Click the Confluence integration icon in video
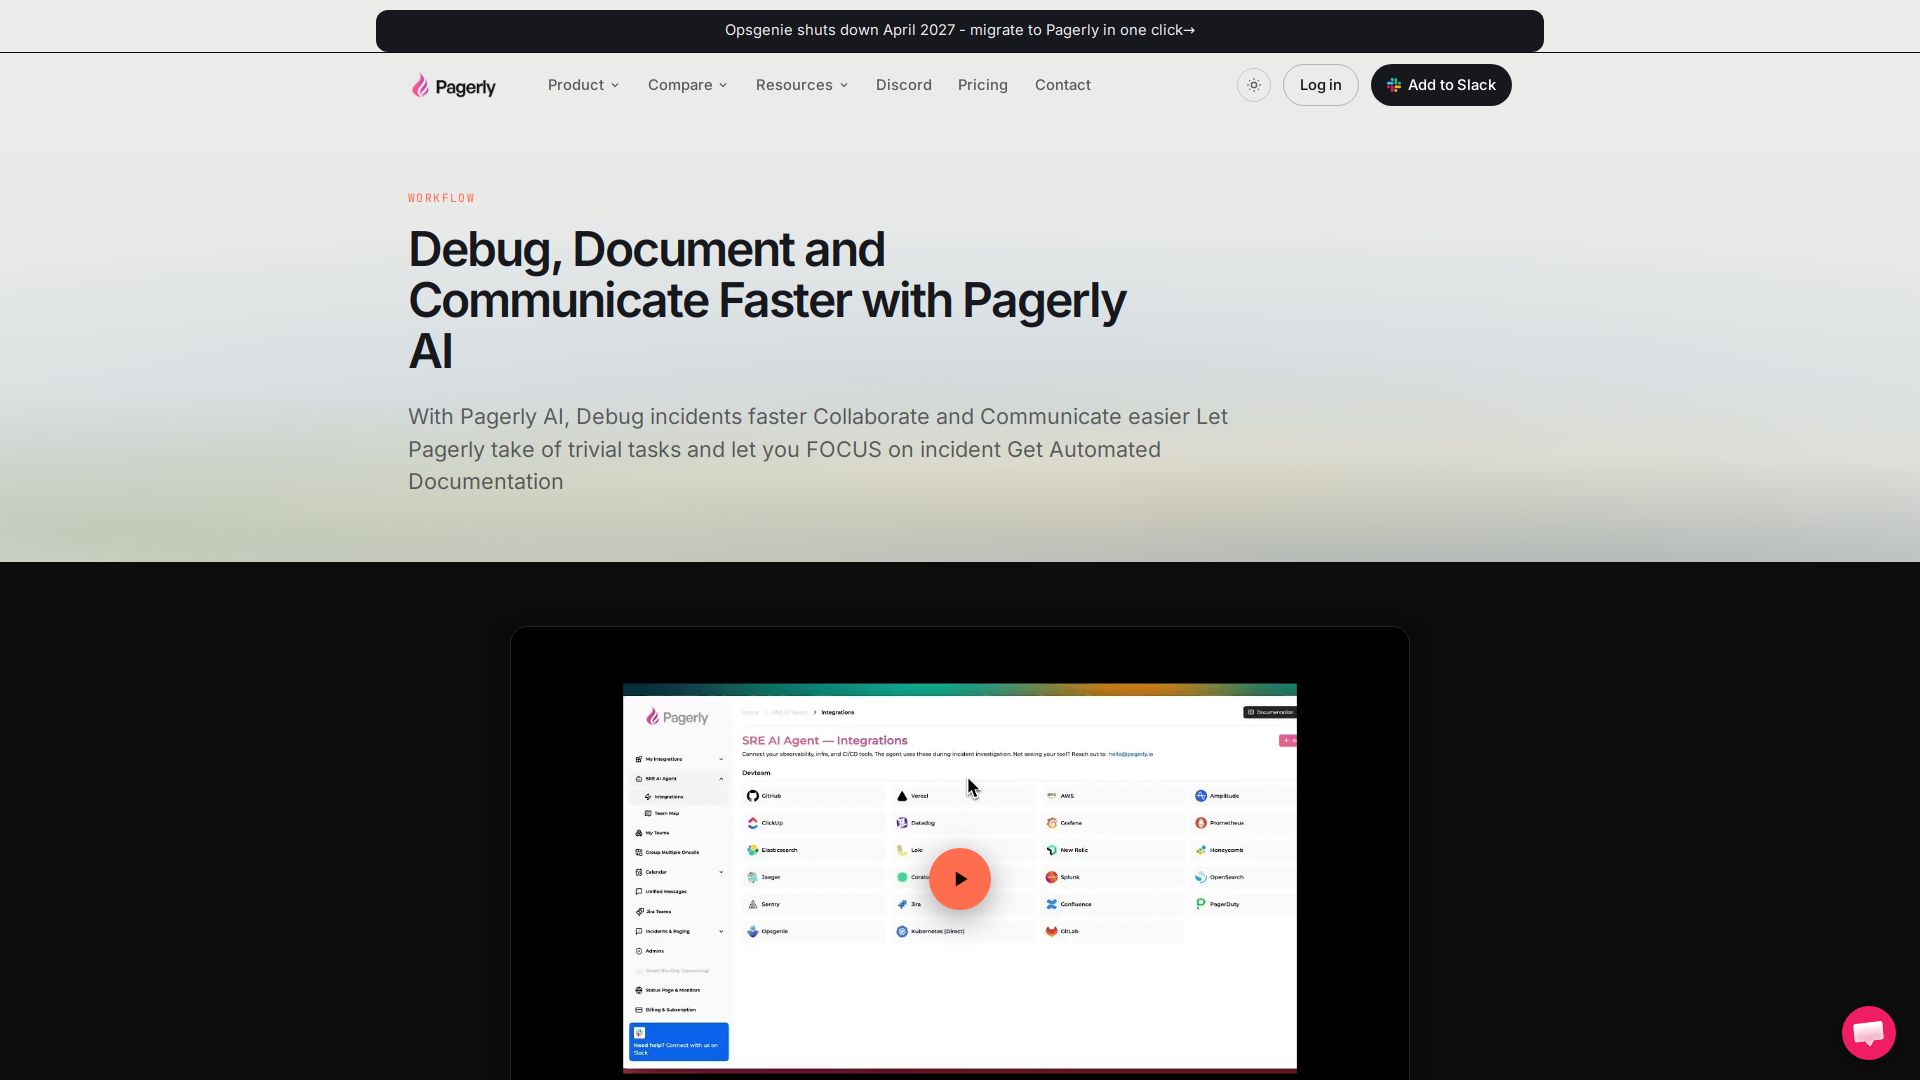The height and width of the screenshot is (1080, 1920). pyautogui.click(x=1051, y=904)
